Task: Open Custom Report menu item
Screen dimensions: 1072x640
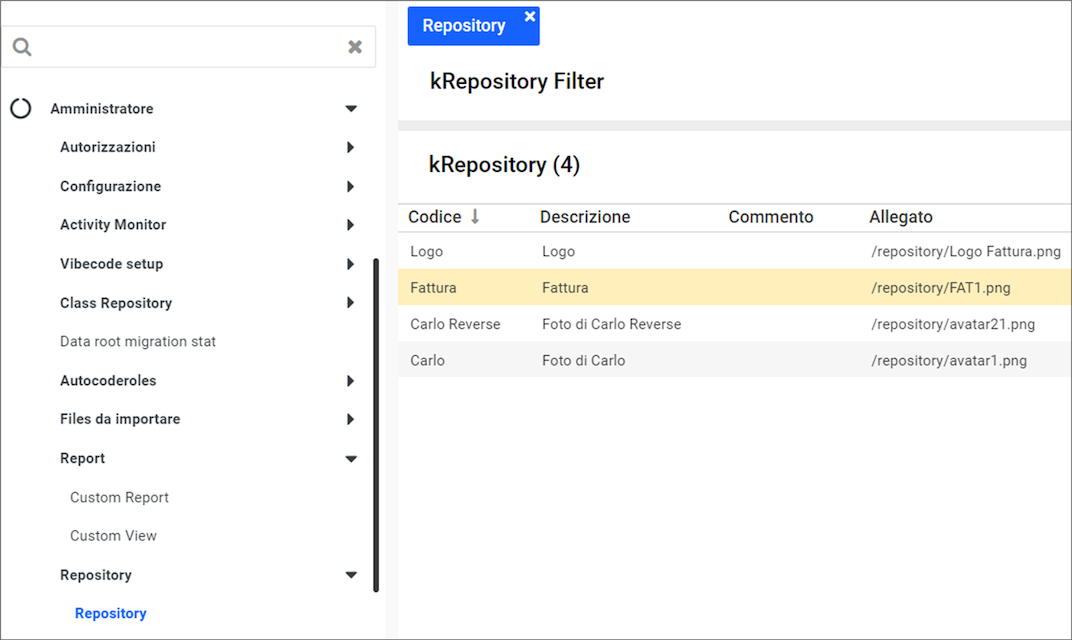Action: [x=119, y=498]
